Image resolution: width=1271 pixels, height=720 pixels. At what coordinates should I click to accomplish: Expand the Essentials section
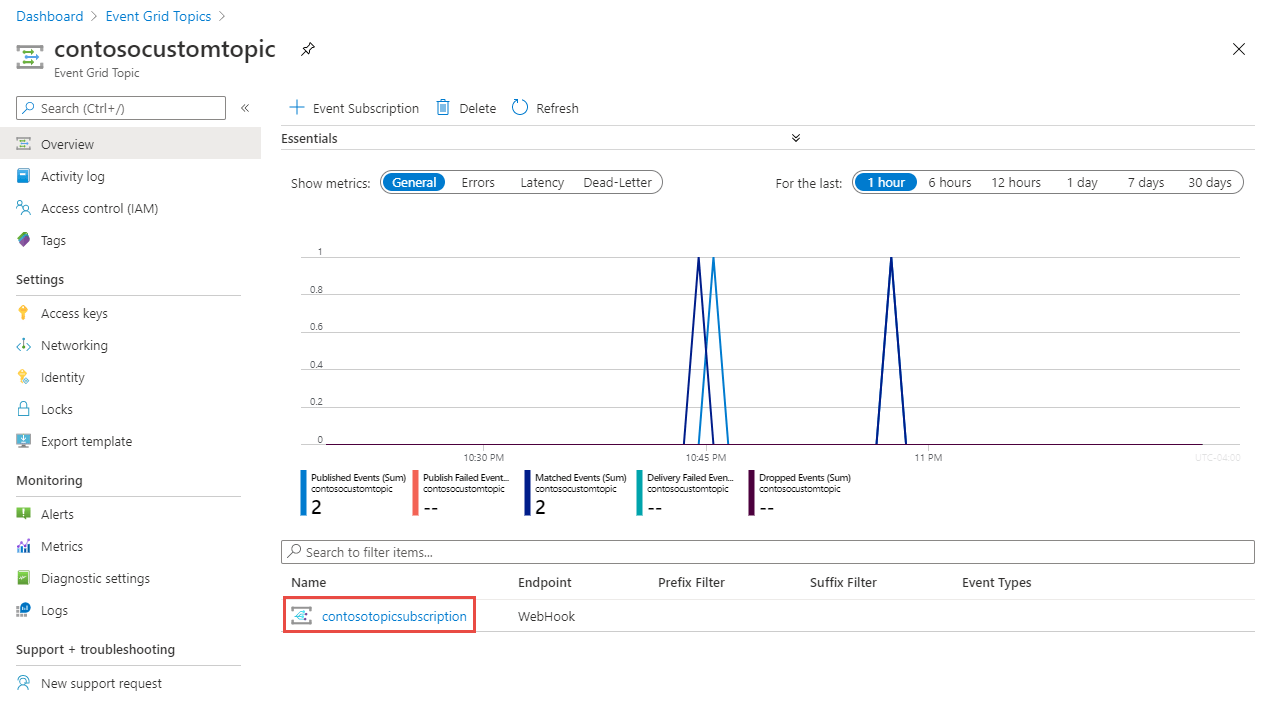coord(795,138)
